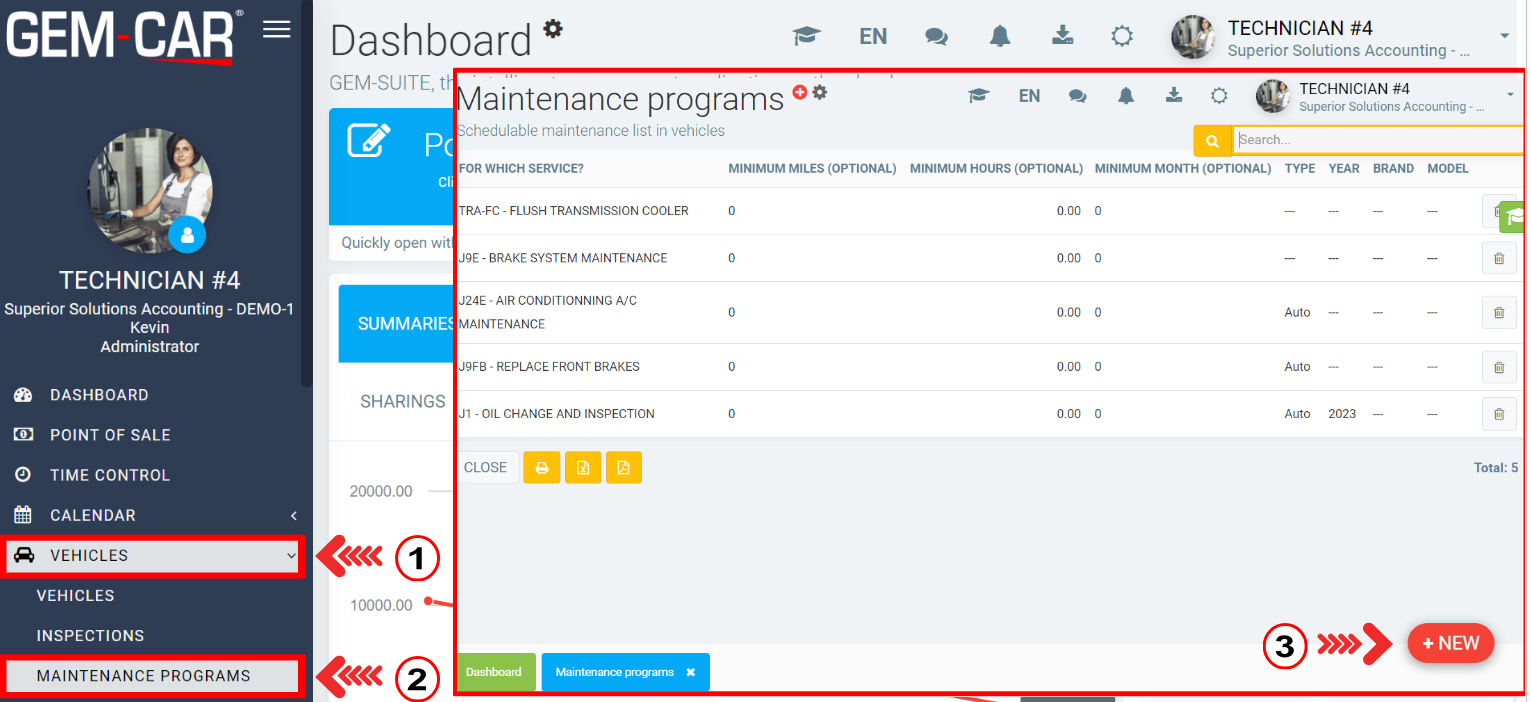Open notifications bell in Maintenance programs header

coord(1126,96)
